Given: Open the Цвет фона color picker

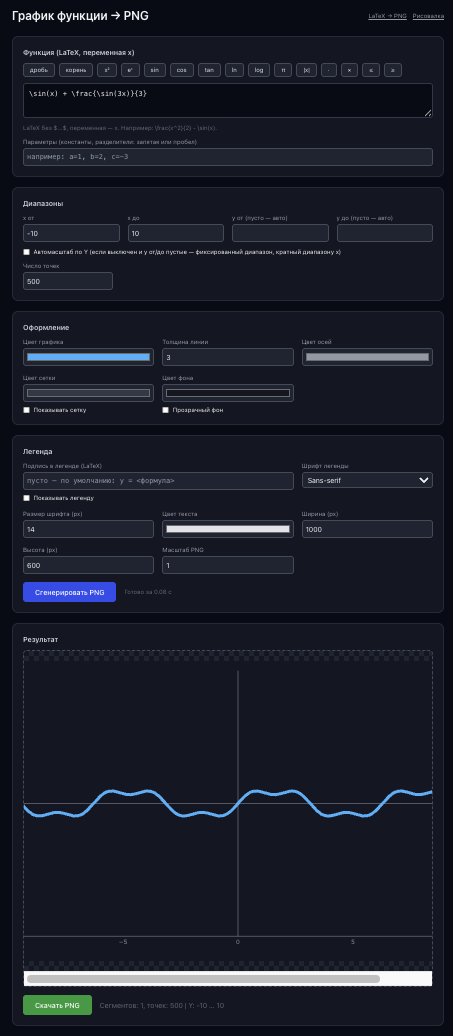Looking at the screenshot, I should [228, 393].
